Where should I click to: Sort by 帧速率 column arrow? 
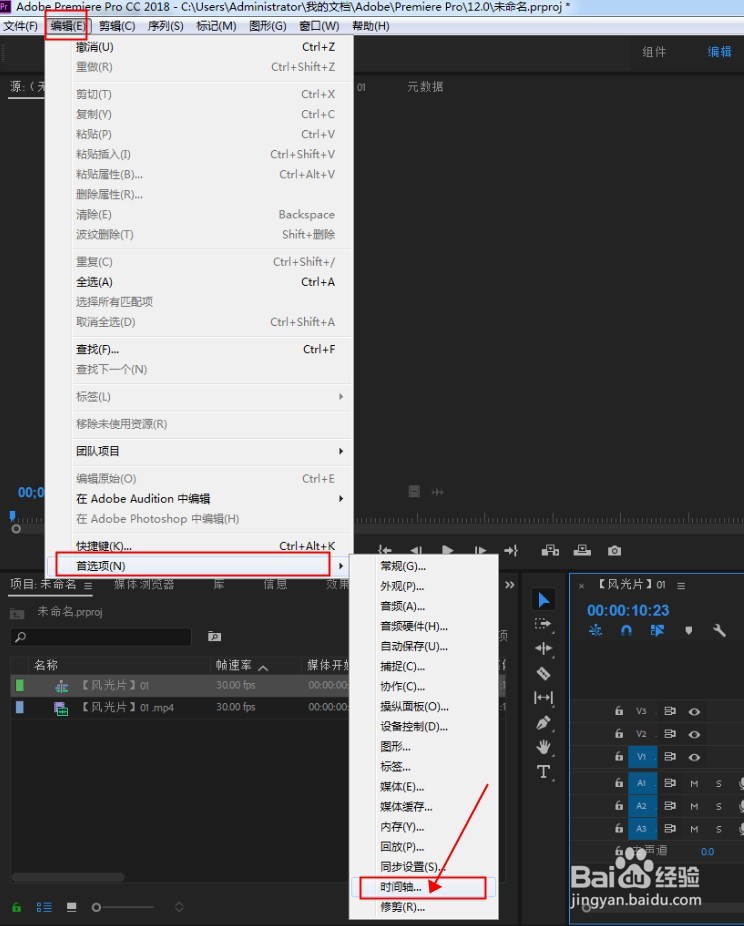pos(263,667)
